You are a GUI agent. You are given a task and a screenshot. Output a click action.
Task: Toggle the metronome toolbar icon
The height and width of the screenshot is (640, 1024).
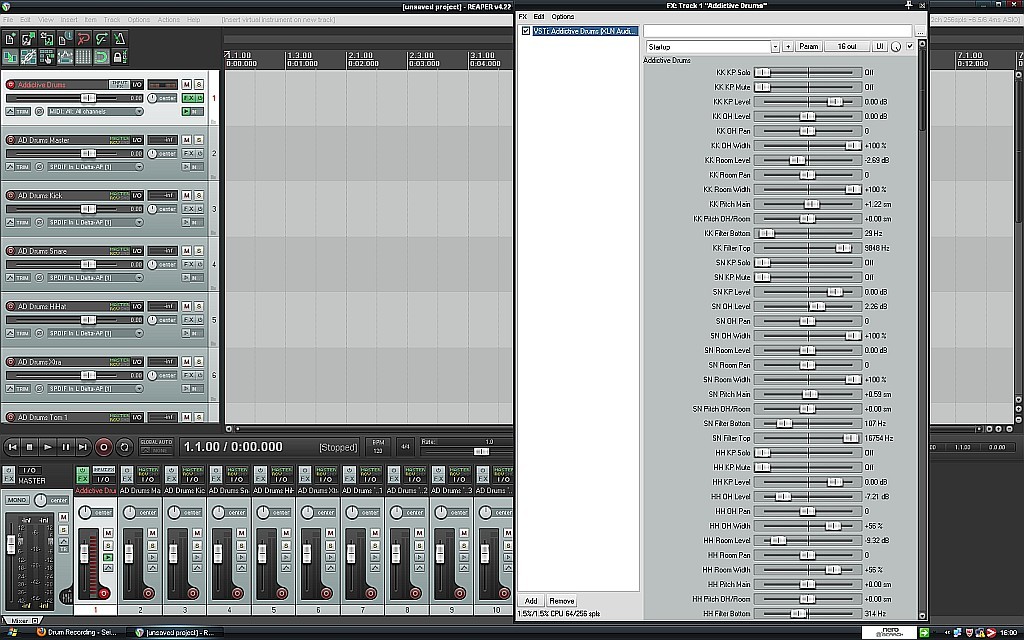coord(120,39)
